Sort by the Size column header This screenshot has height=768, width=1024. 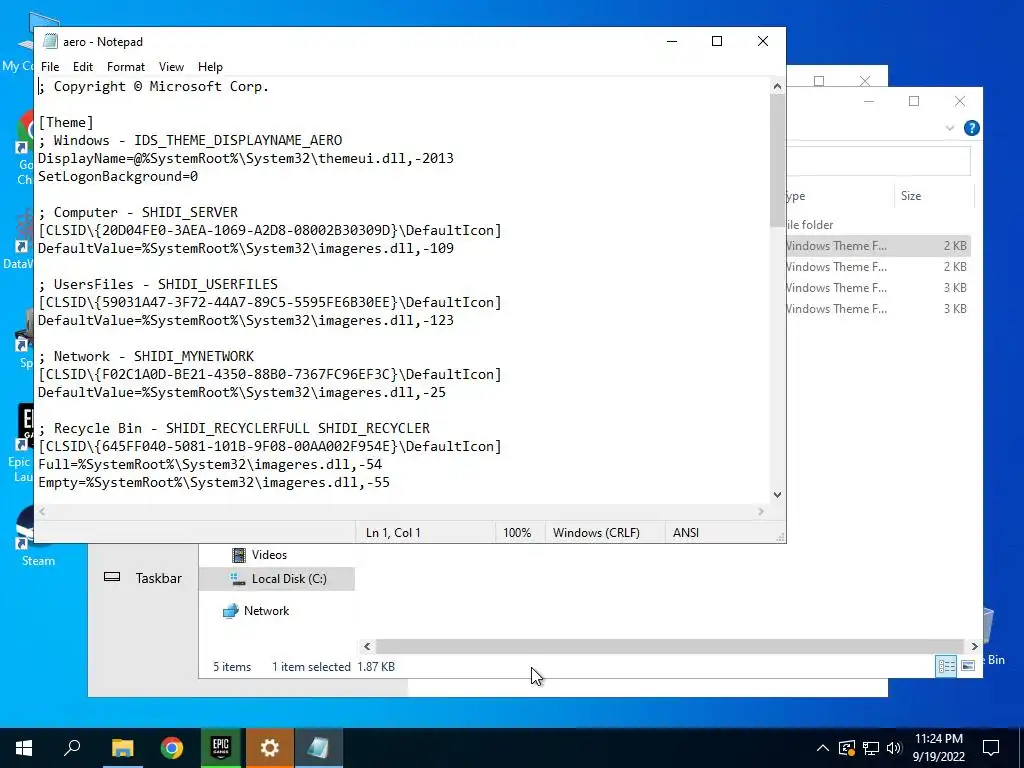click(x=934, y=195)
